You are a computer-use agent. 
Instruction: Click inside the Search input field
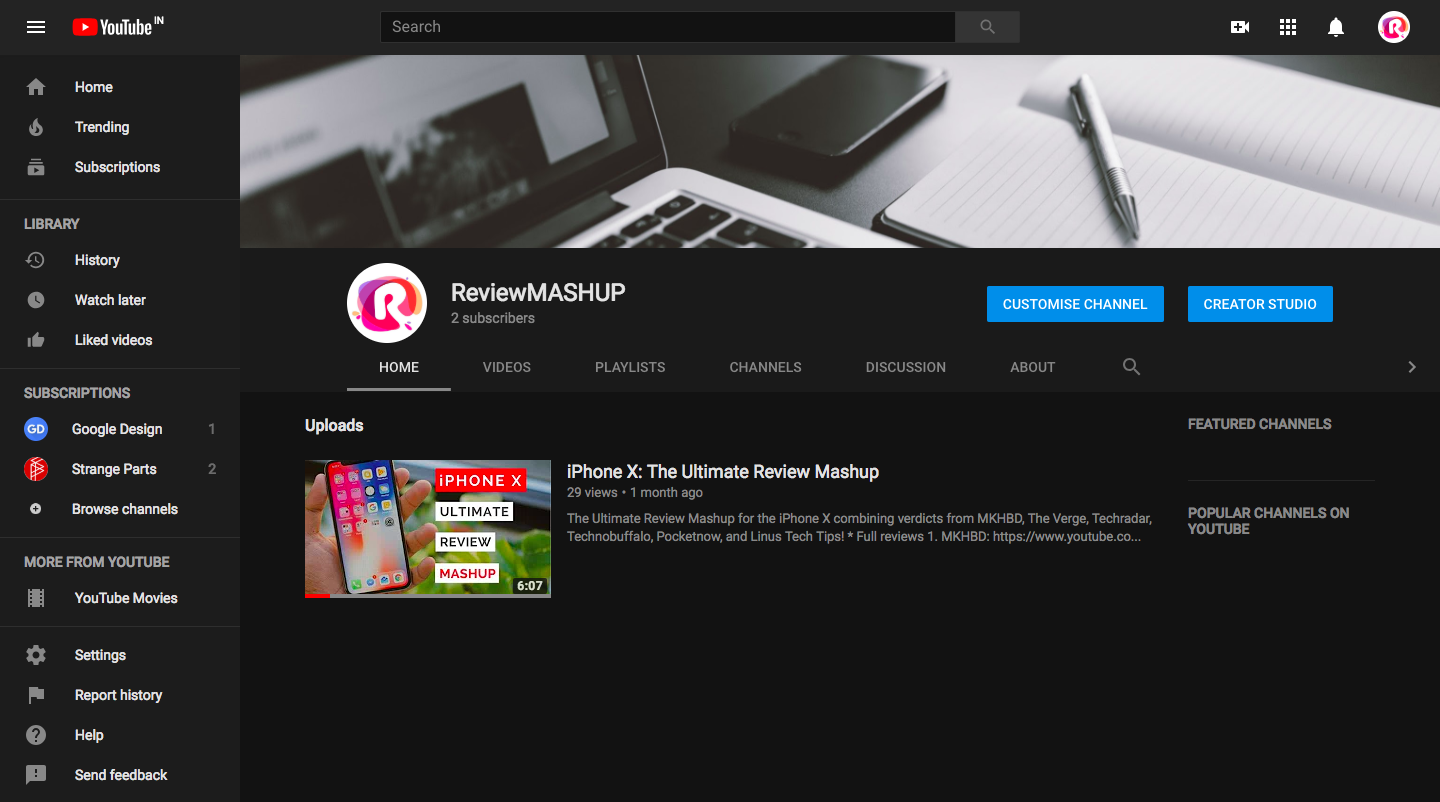(x=667, y=27)
